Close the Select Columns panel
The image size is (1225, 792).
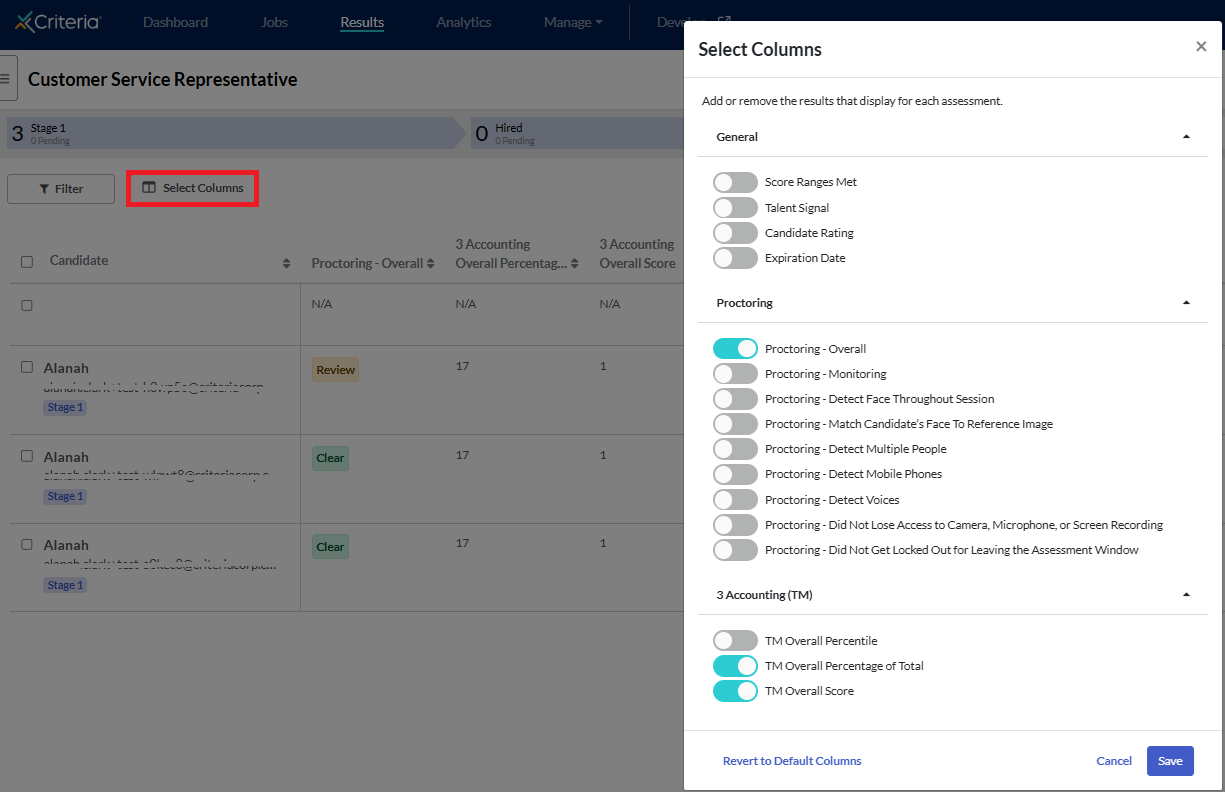tap(1201, 46)
